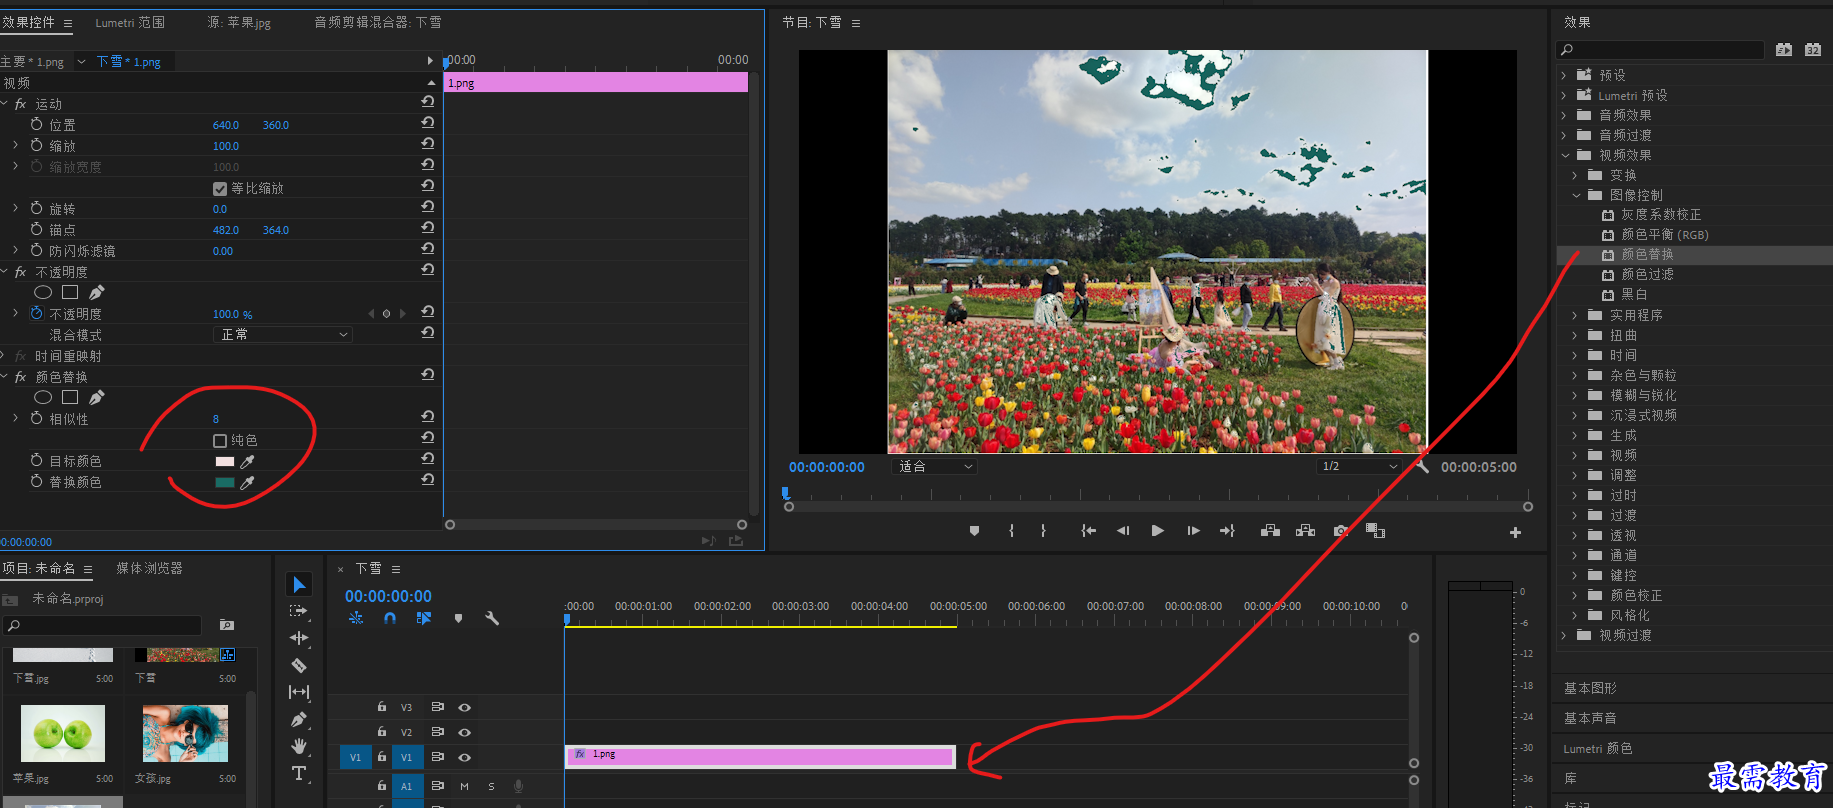The height and width of the screenshot is (808, 1833).
Task: Open the Program monitor button editor plus
Action: [x=1515, y=532]
